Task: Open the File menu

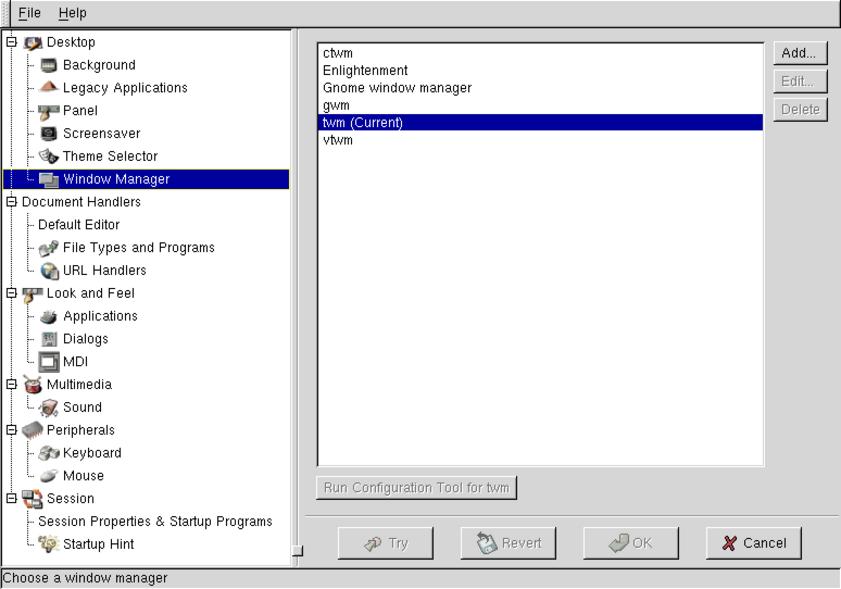Action: coord(29,13)
